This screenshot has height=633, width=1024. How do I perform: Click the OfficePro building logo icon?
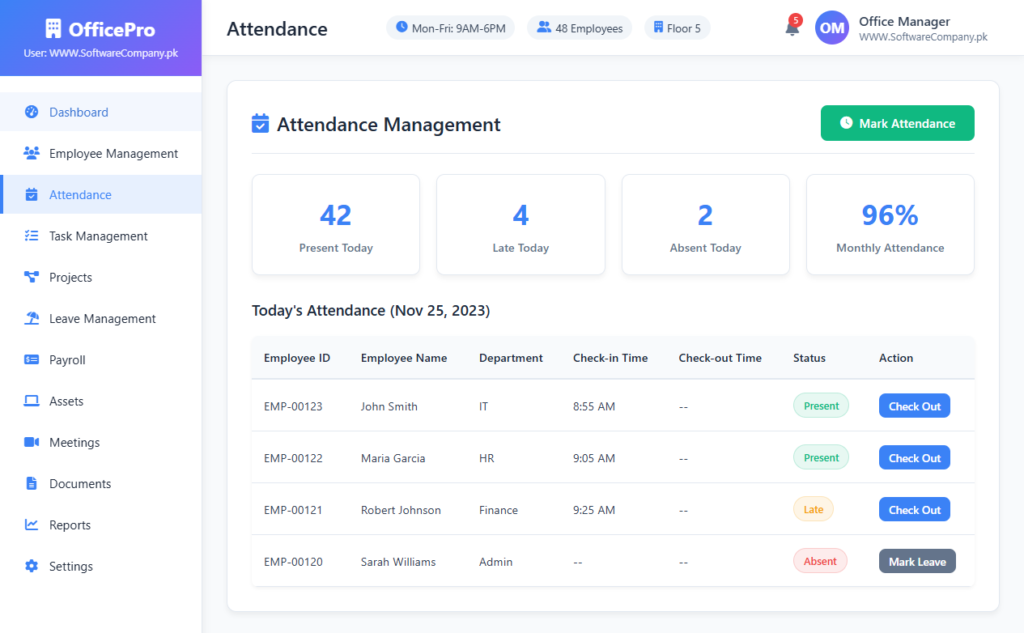54,29
